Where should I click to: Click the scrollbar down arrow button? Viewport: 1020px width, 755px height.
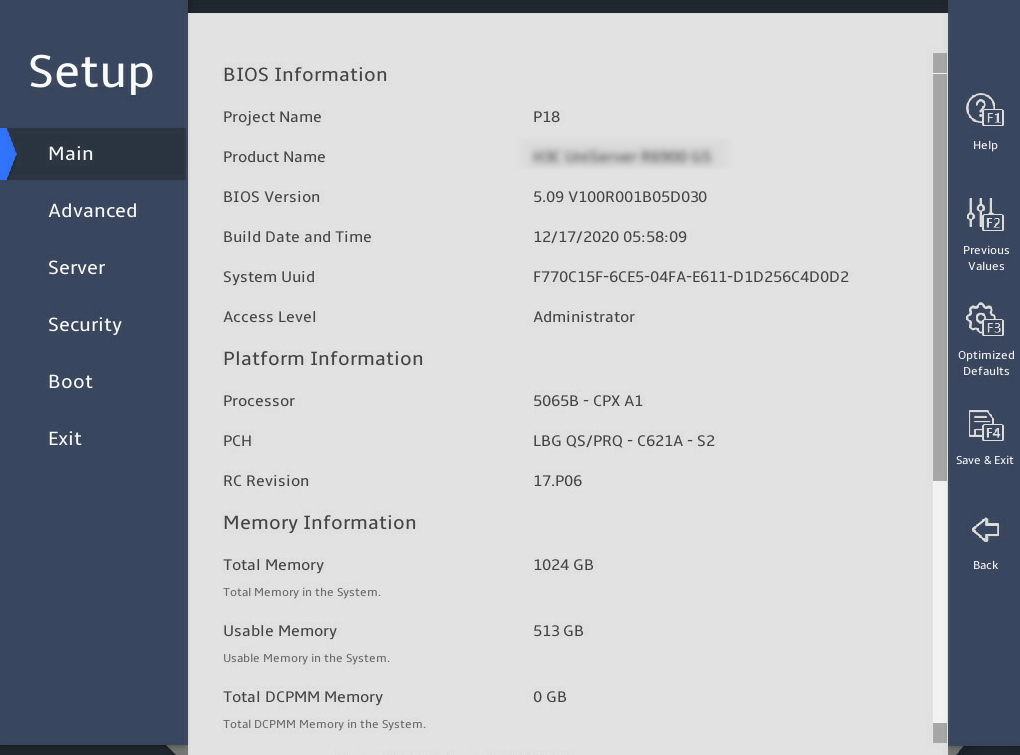[939, 733]
